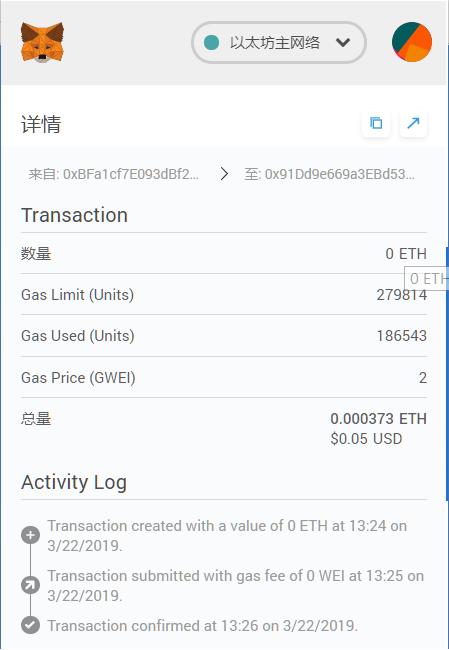Viewport: 449px width, 650px height.
Task: Click the arrow icon for transaction submitted
Action: coord(31,585)
